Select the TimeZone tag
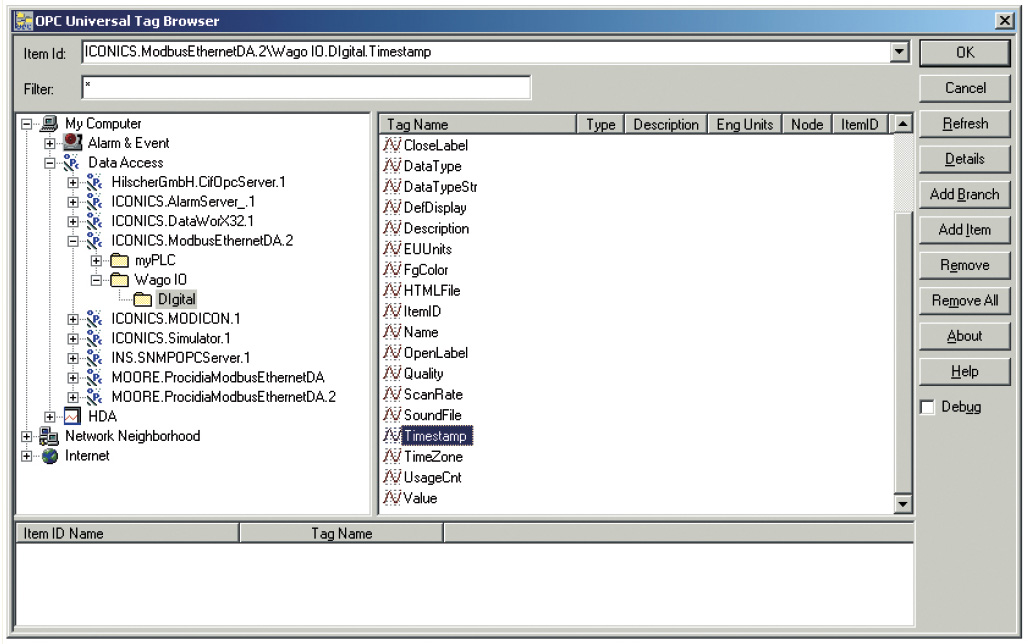1028x644 pixels. (433, 456)
